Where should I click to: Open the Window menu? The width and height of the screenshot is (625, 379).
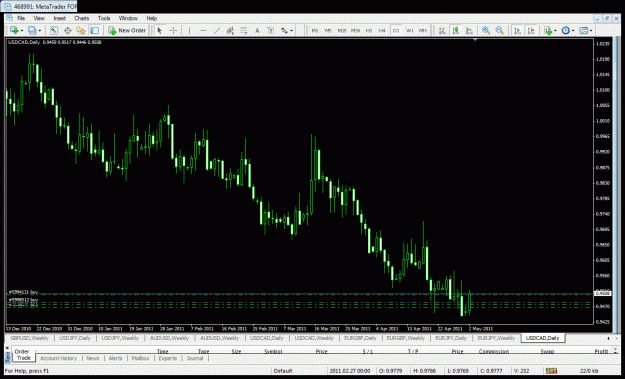[x=128, y=18]
